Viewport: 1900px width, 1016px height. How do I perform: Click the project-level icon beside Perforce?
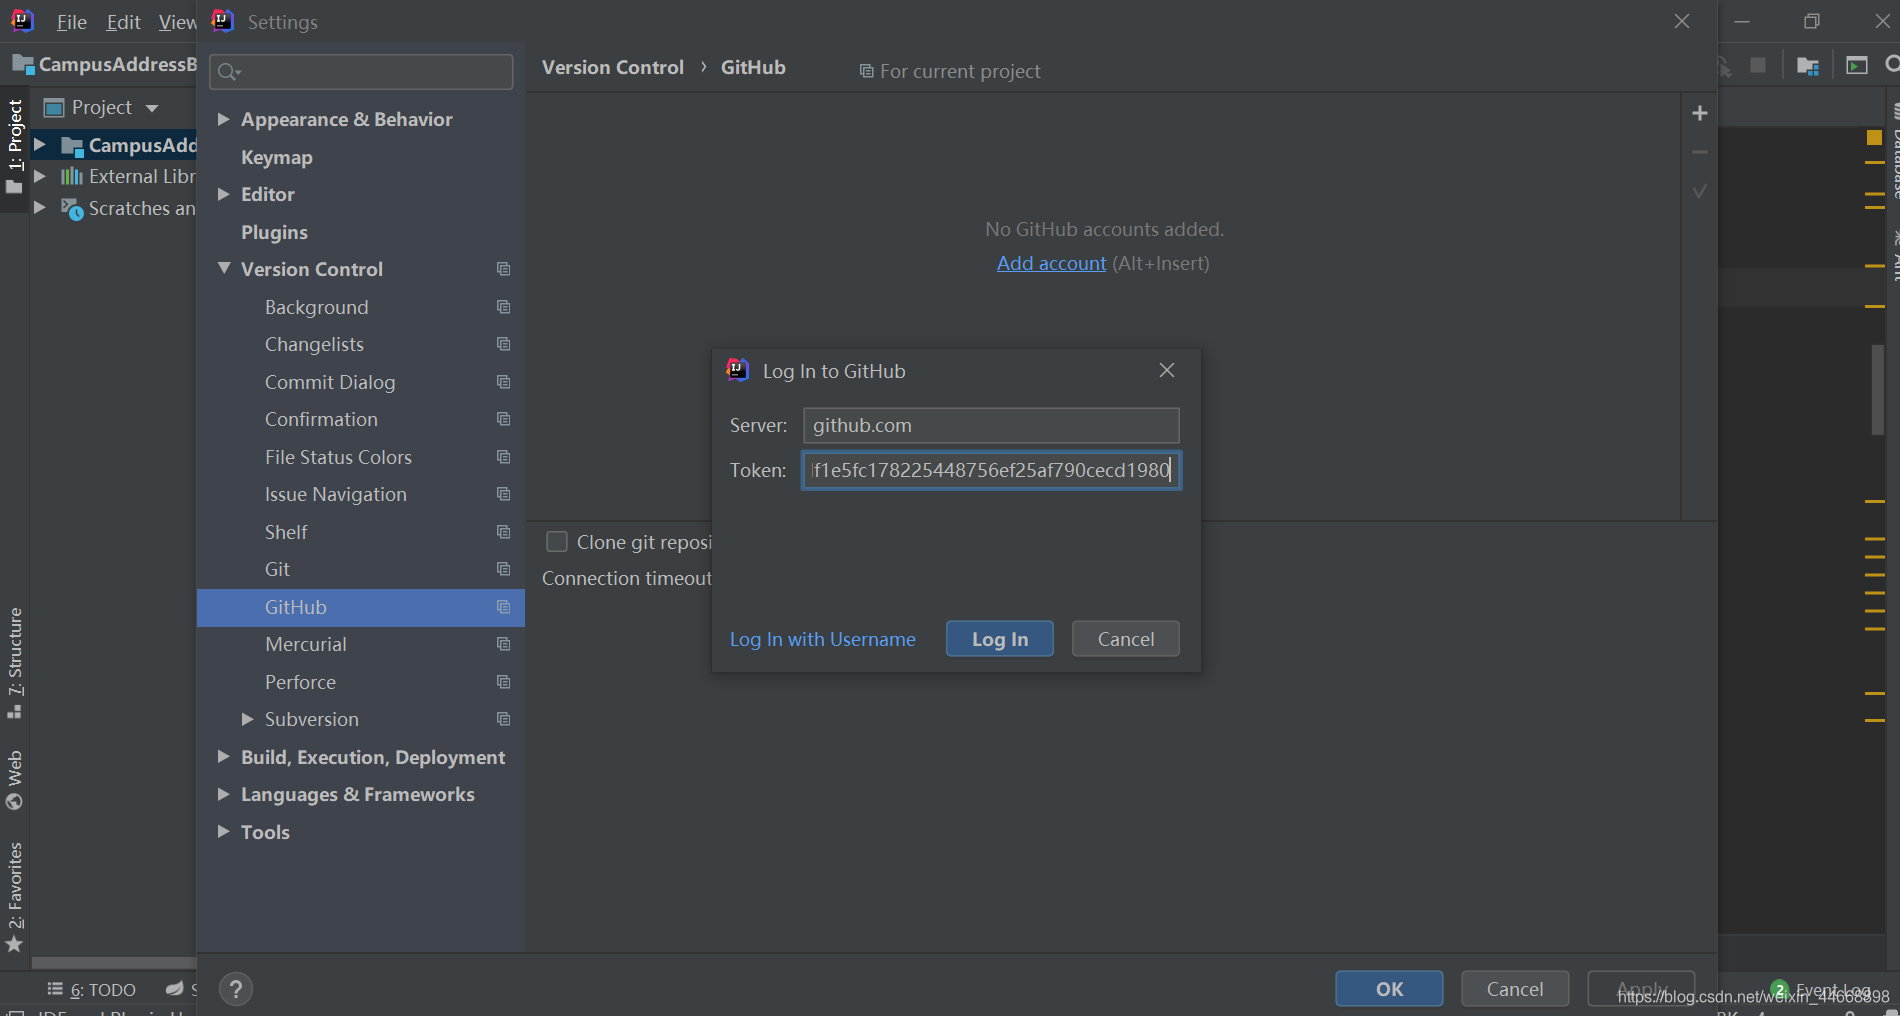coord(503,682)
